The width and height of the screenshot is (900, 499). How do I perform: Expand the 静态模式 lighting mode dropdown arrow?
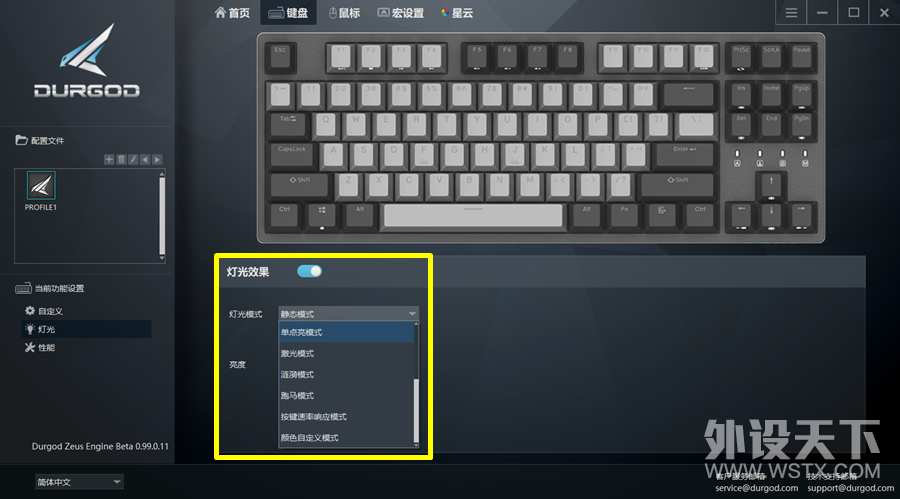click(x=412, y=314)
